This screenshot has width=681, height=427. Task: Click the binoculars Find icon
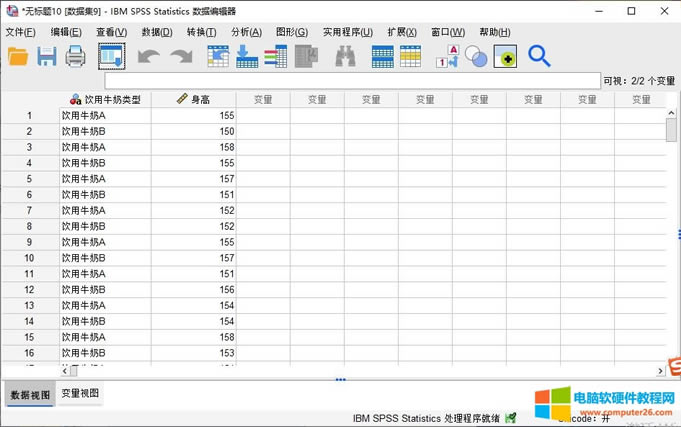346,57
